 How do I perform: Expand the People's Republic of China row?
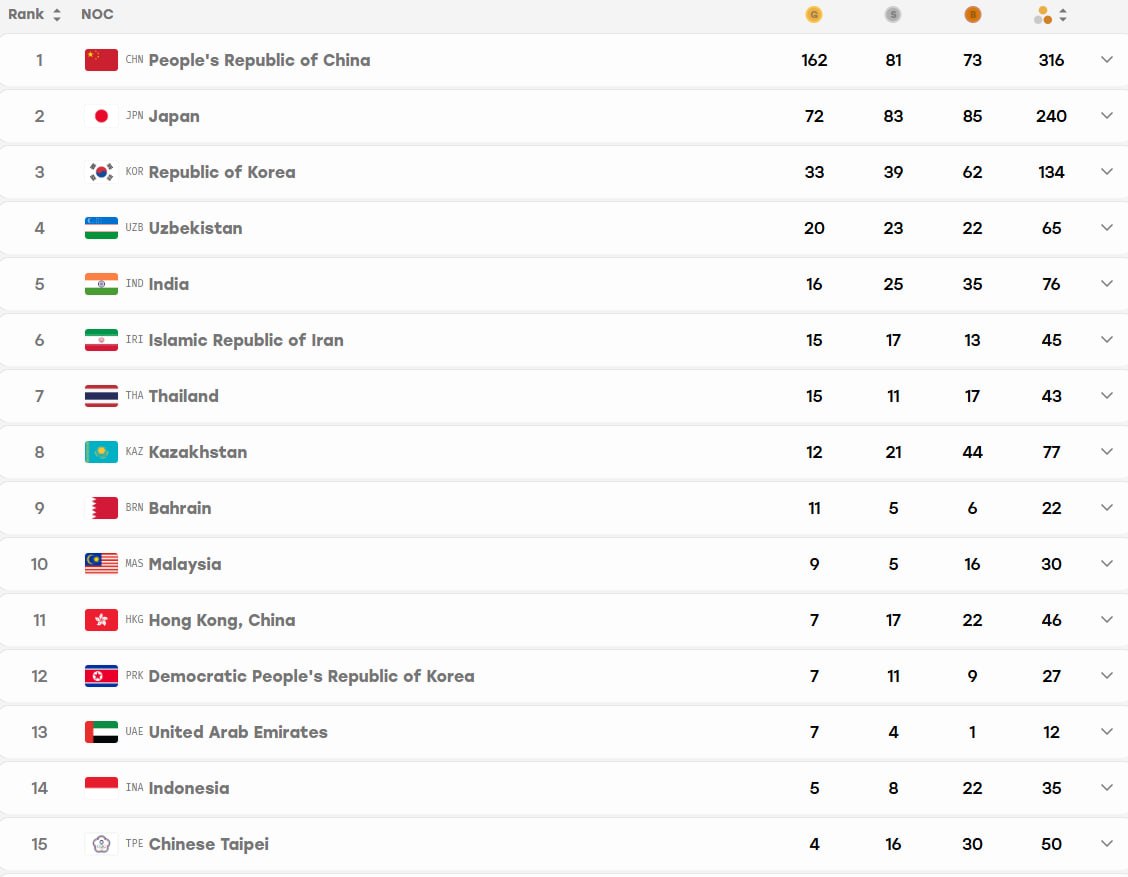[x=1106, y=60]
